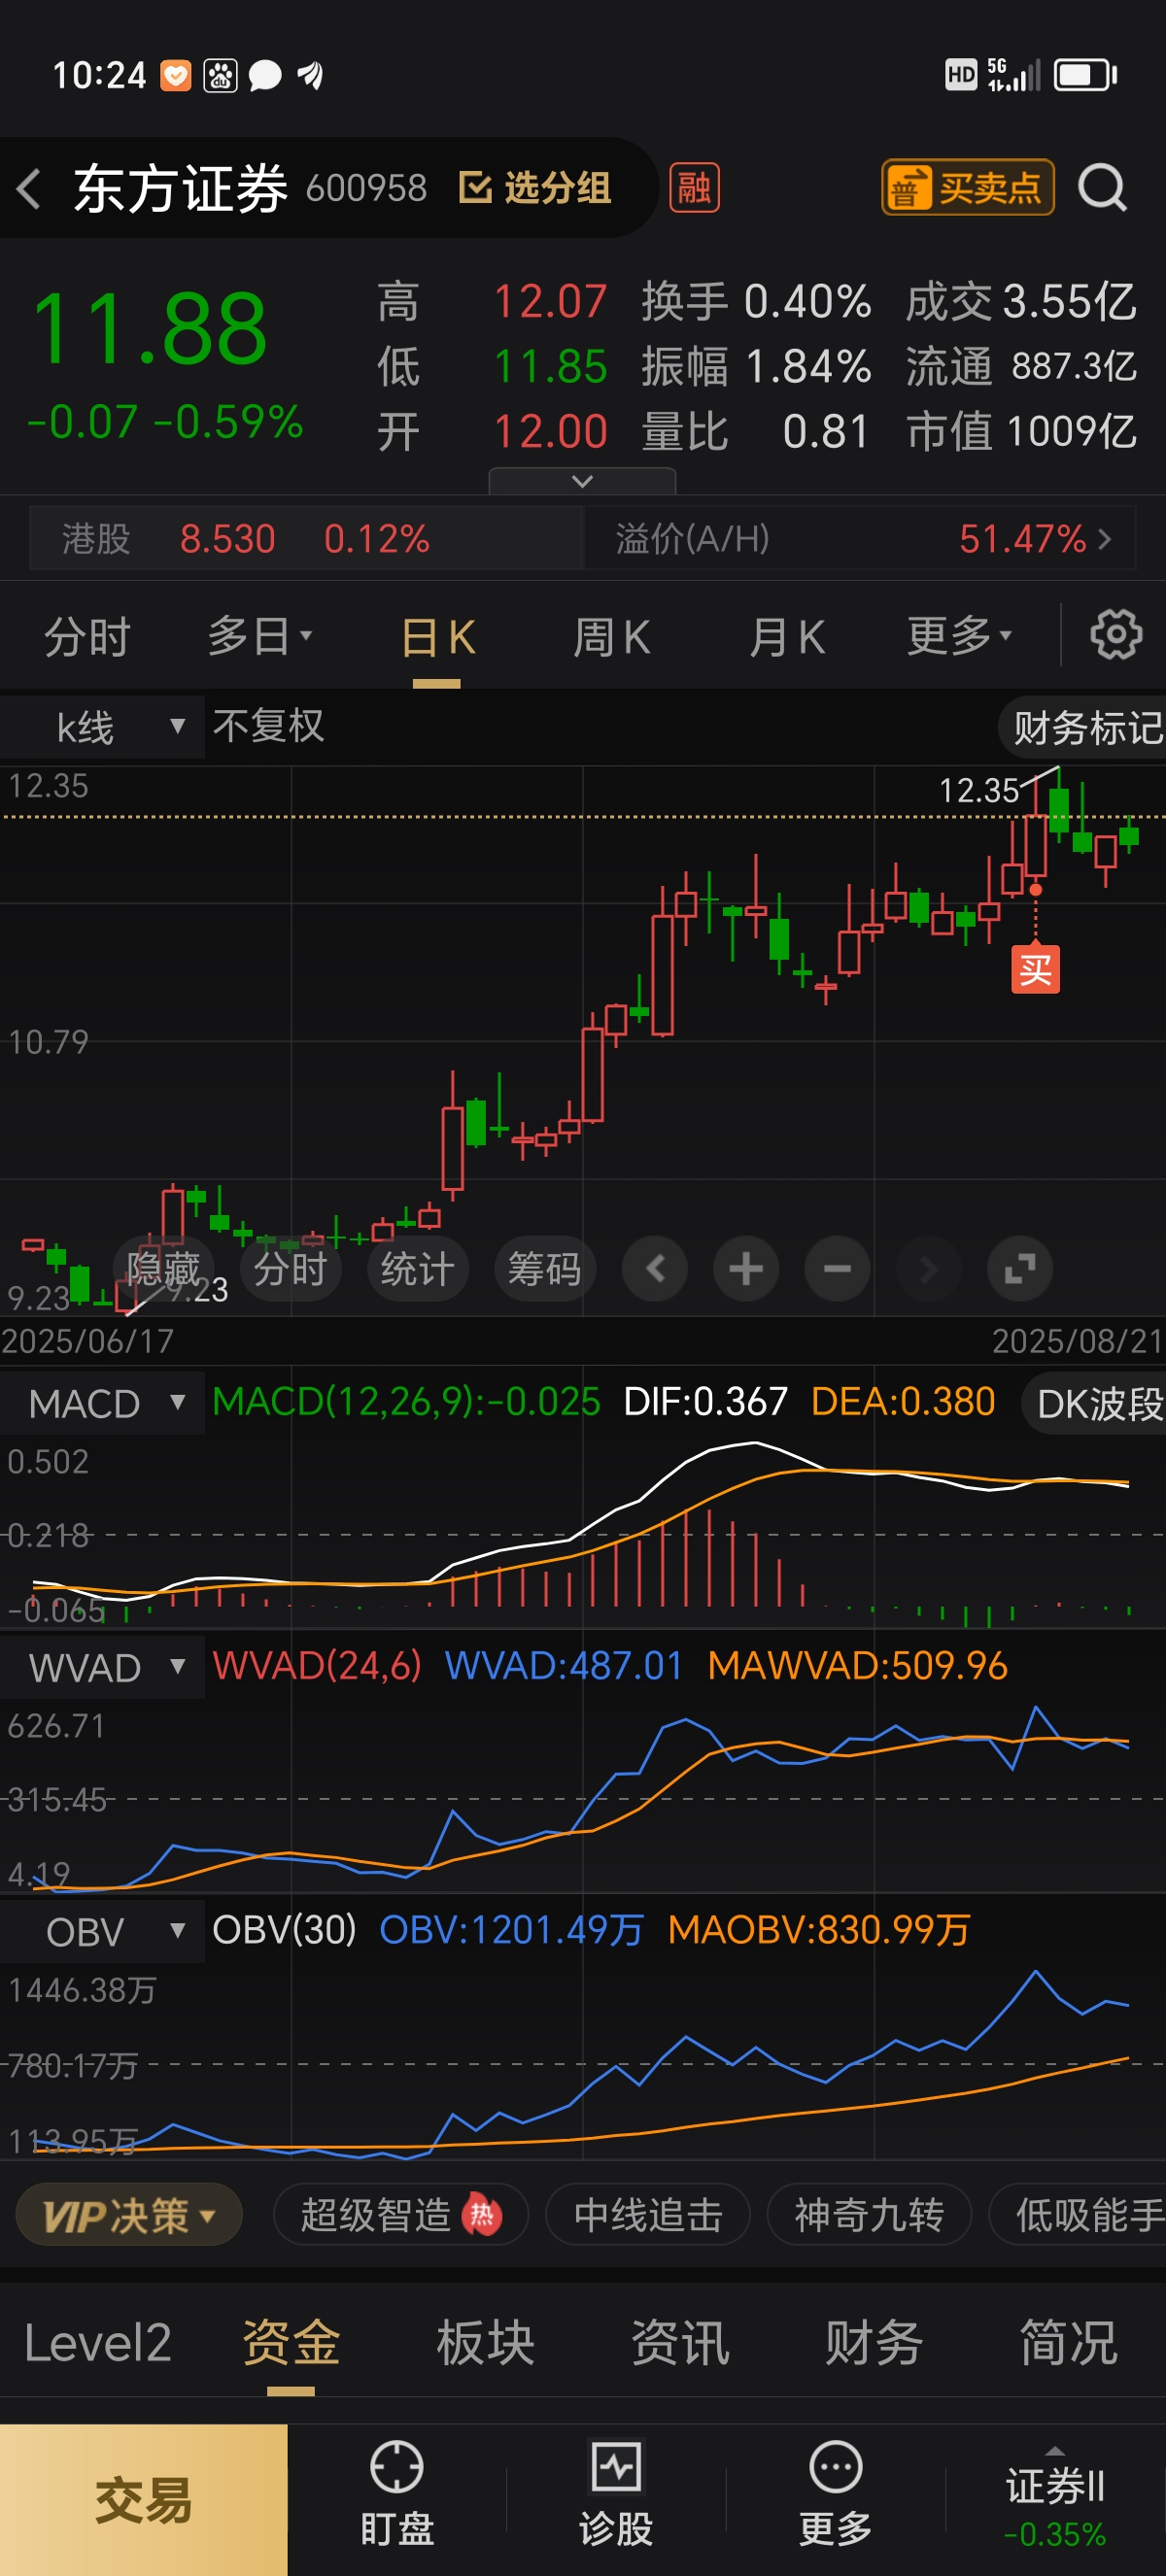This screenshot has height=2576, width=1166.
Task: Open the 买卖点 buy-sell points button
Action: point(967,187)
